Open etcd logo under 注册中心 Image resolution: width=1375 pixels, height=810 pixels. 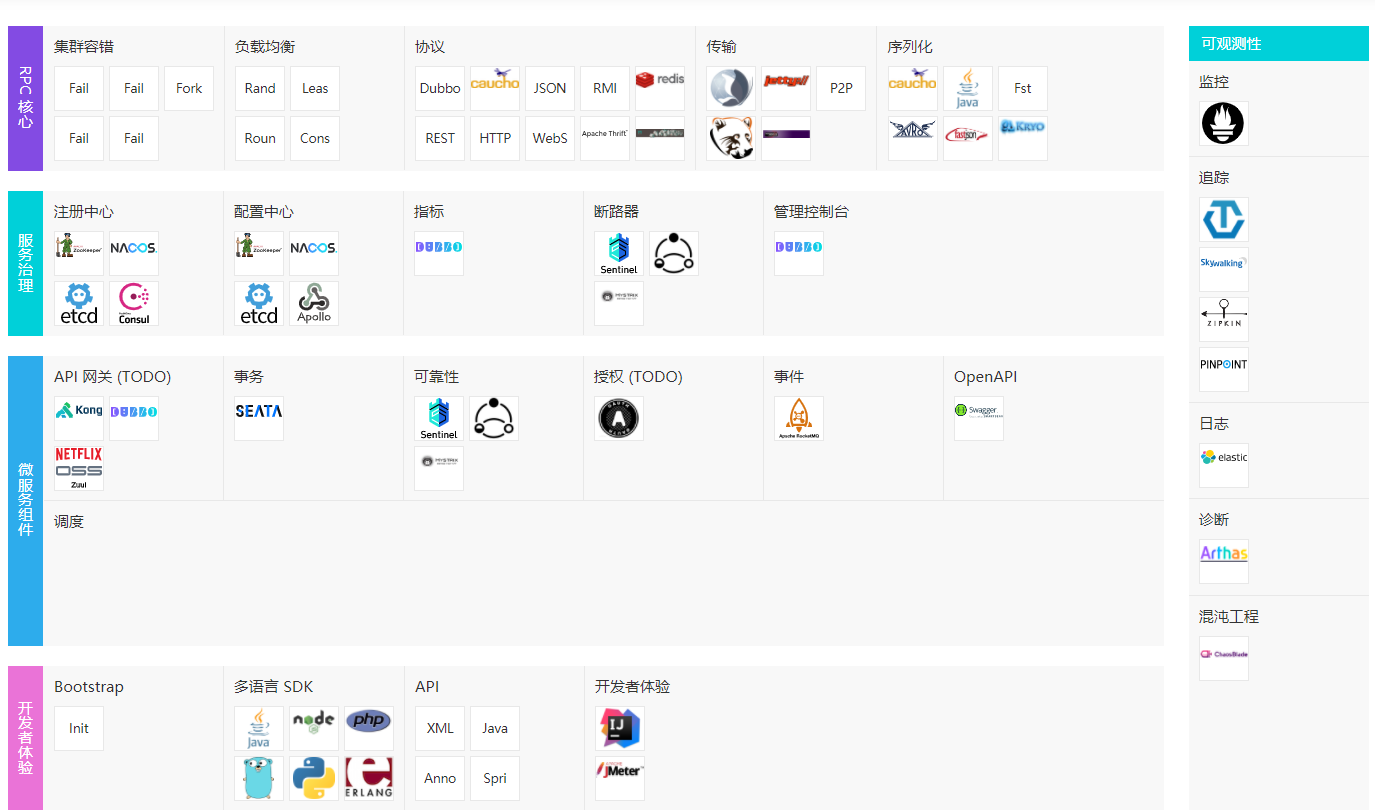click(x=79, y=303)
